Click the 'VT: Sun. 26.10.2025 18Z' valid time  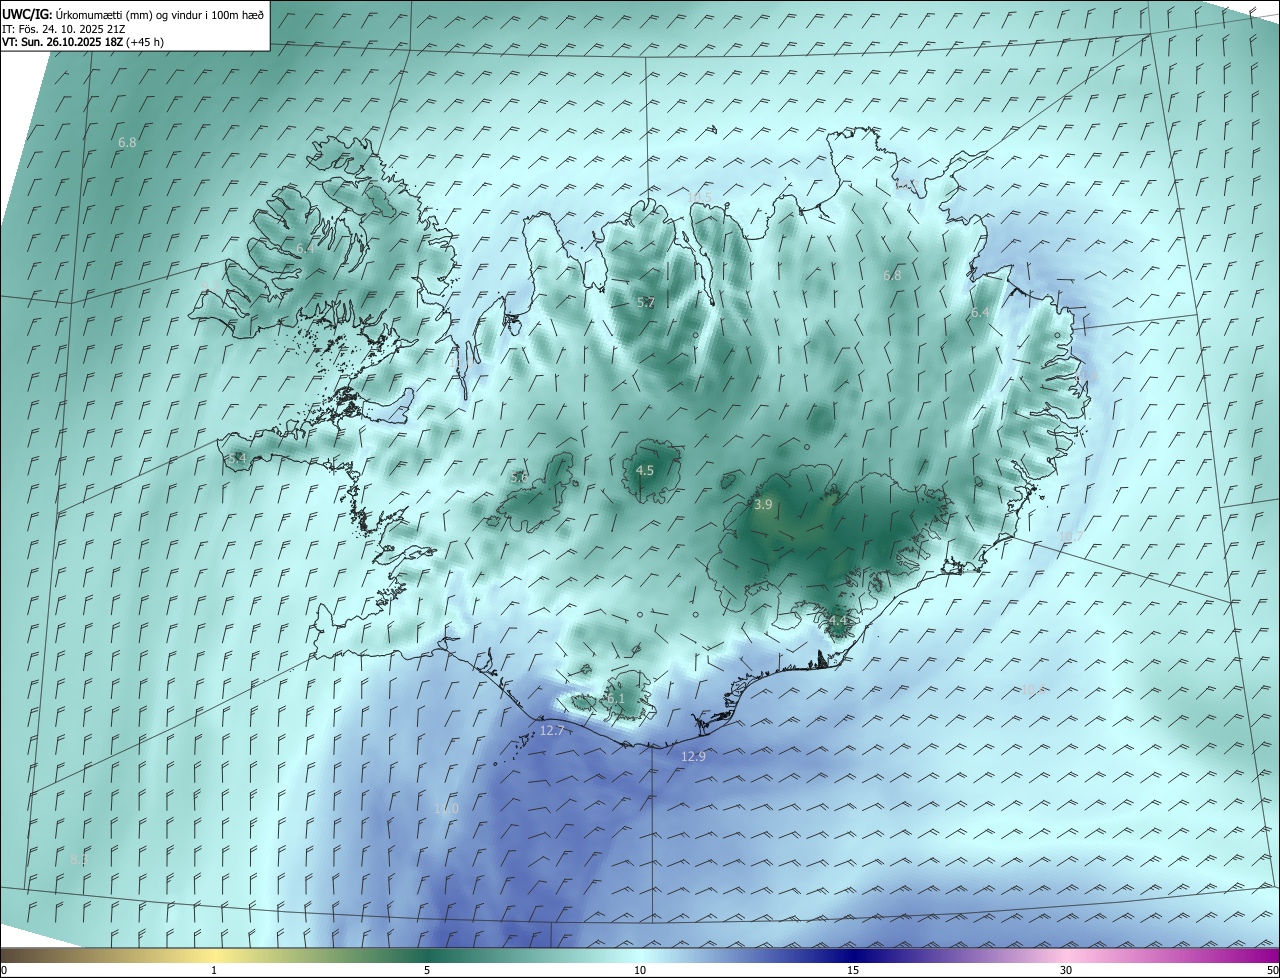(61, 42)
